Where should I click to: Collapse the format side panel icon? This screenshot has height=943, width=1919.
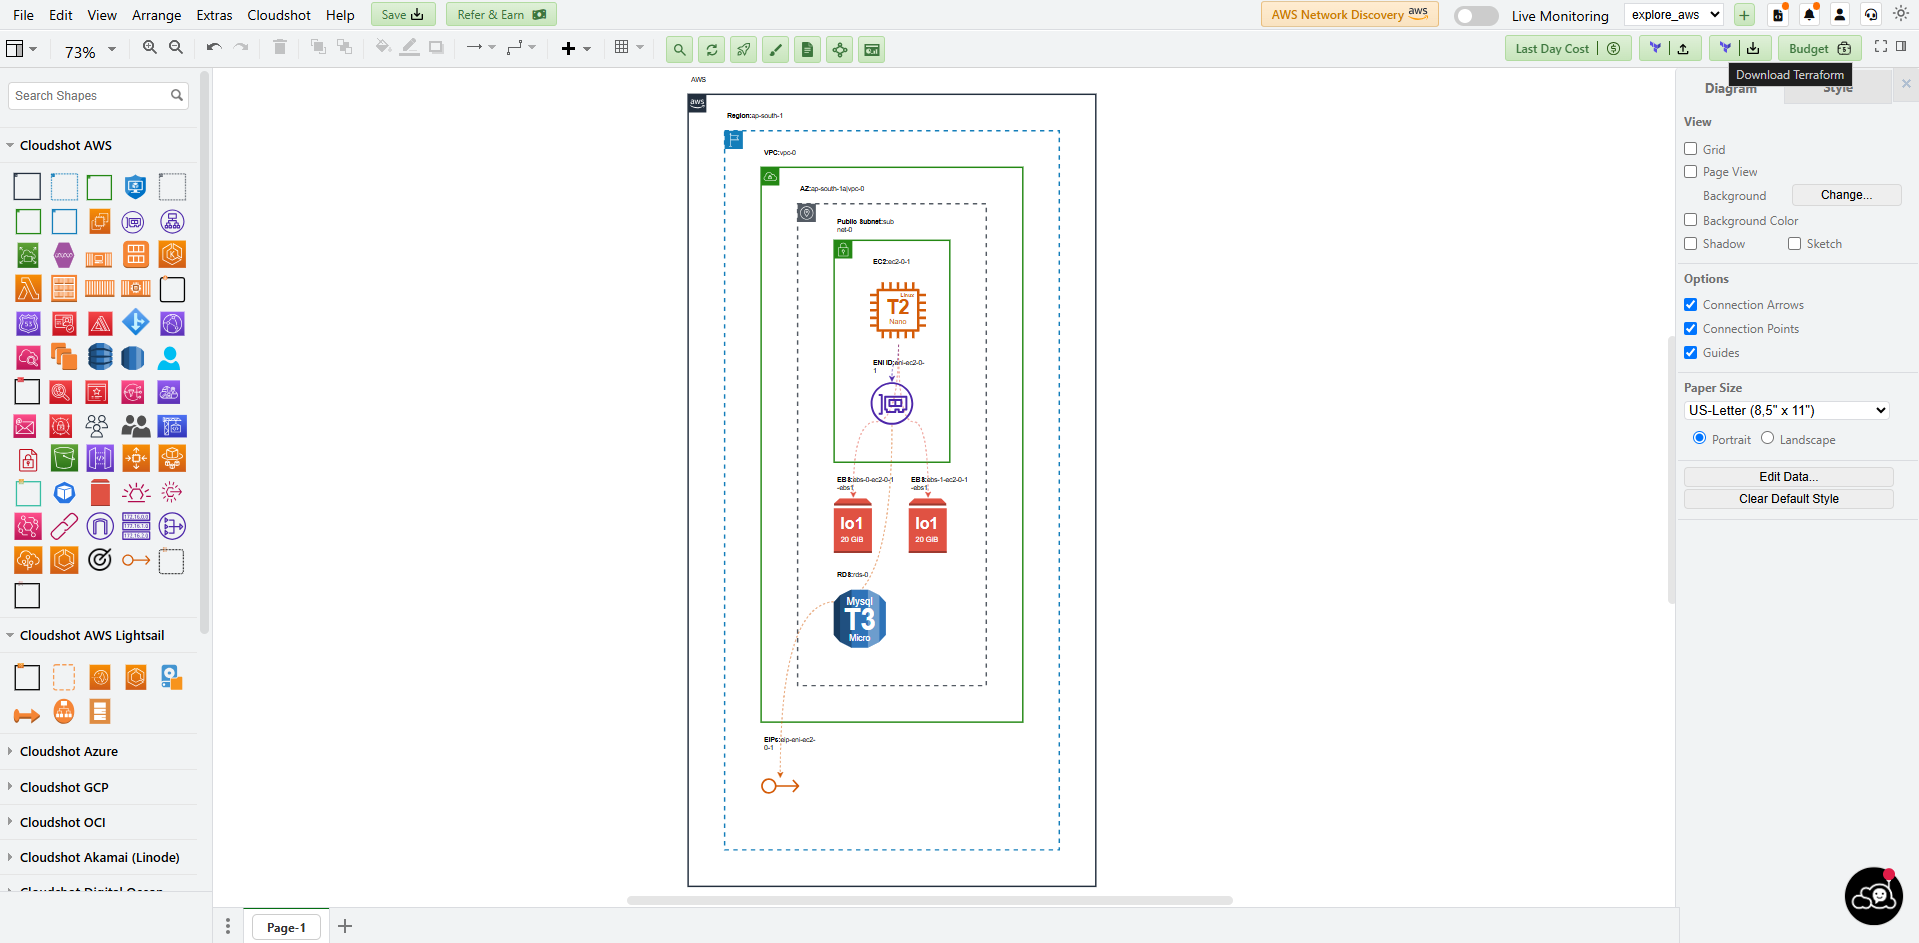(1901, 47)
